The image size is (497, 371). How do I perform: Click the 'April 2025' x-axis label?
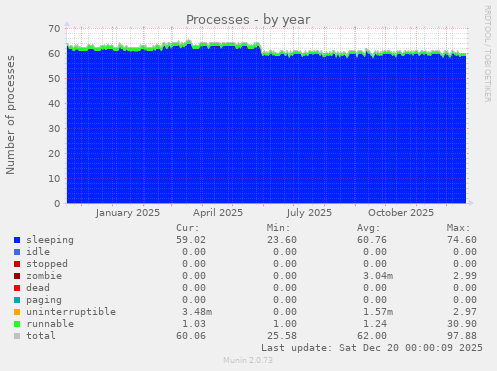coord(218,213)
